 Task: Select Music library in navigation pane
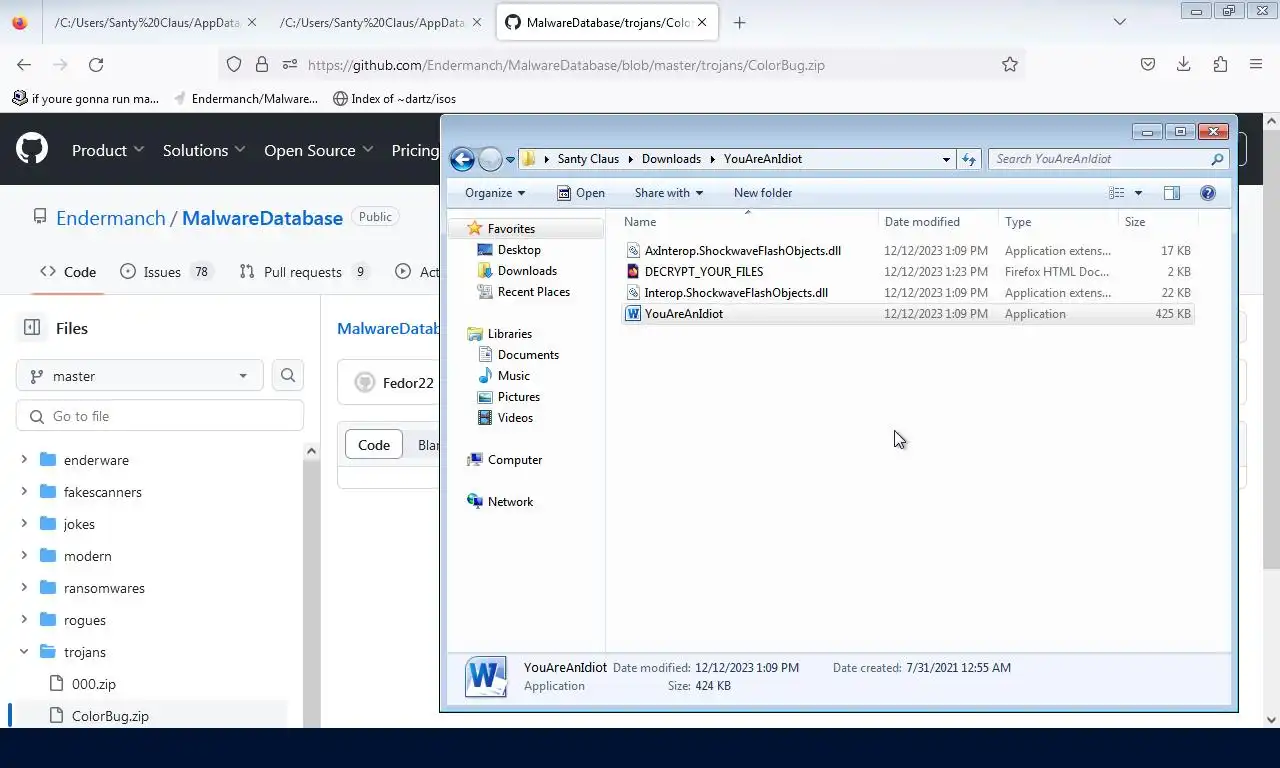click(514, 376)
